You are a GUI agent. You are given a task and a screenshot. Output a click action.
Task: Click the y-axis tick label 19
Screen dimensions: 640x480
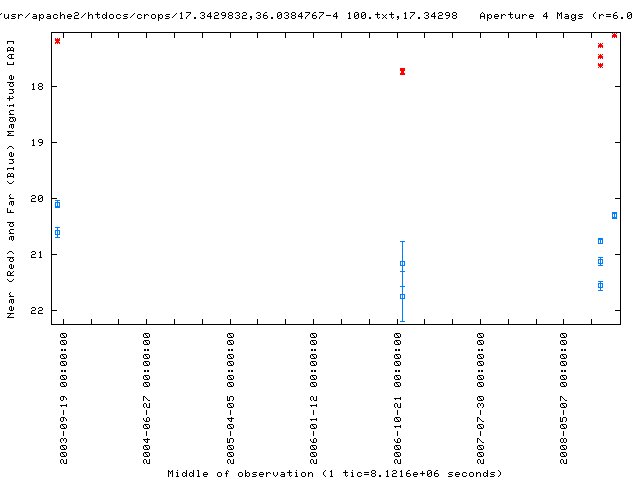click(37, 142)
